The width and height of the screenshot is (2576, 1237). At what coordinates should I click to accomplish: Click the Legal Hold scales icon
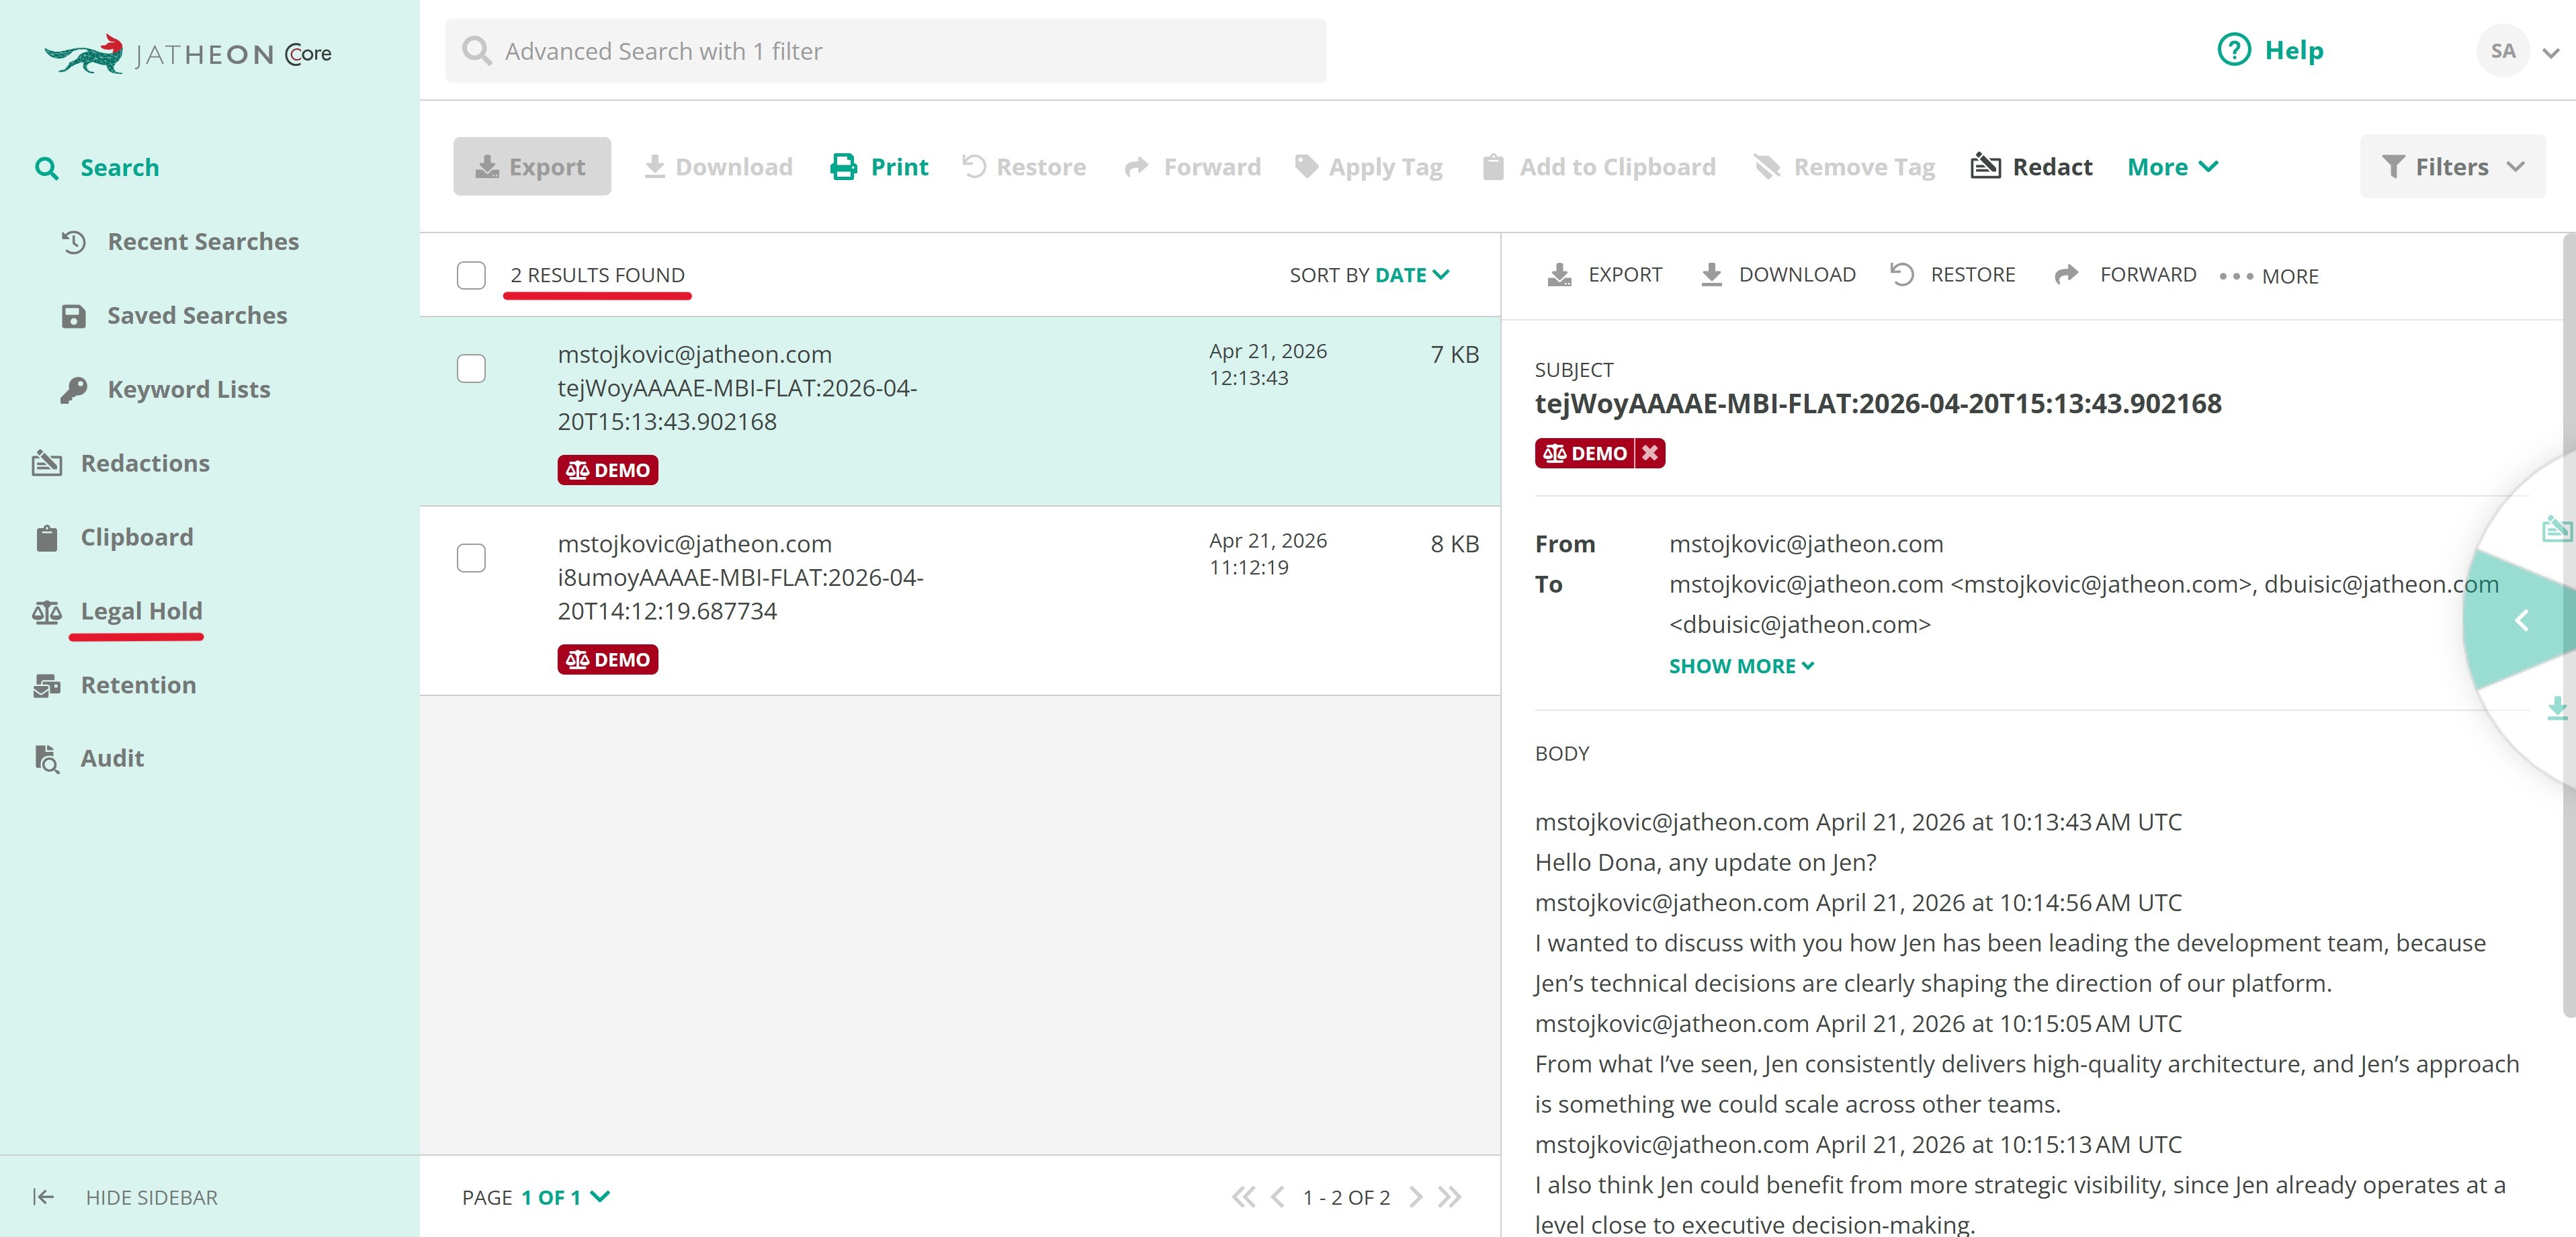pos(47,612)
